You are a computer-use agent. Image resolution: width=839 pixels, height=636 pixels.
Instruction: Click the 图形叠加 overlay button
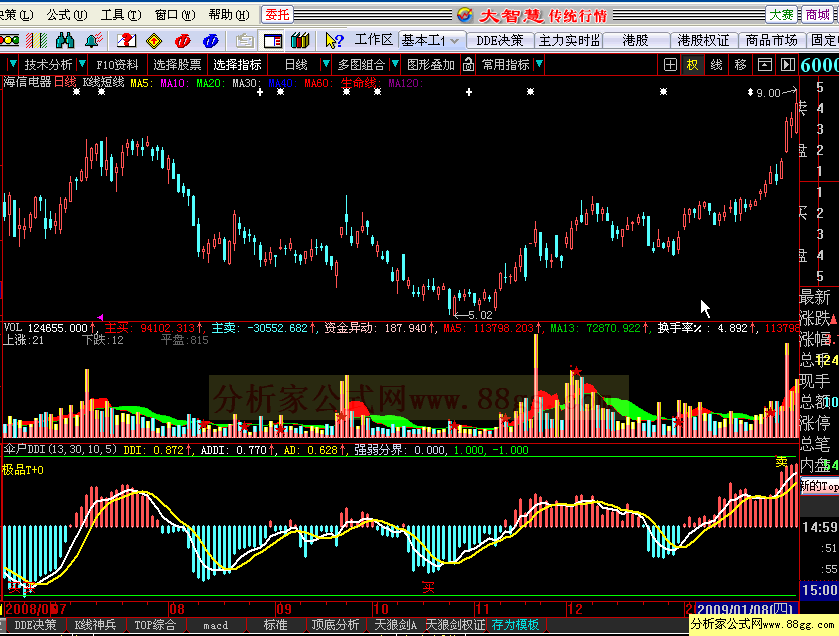[x=431, y=65]
